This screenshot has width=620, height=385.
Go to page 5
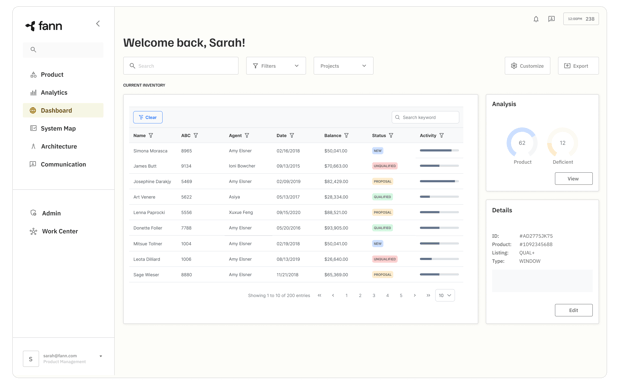pos(401,296)
